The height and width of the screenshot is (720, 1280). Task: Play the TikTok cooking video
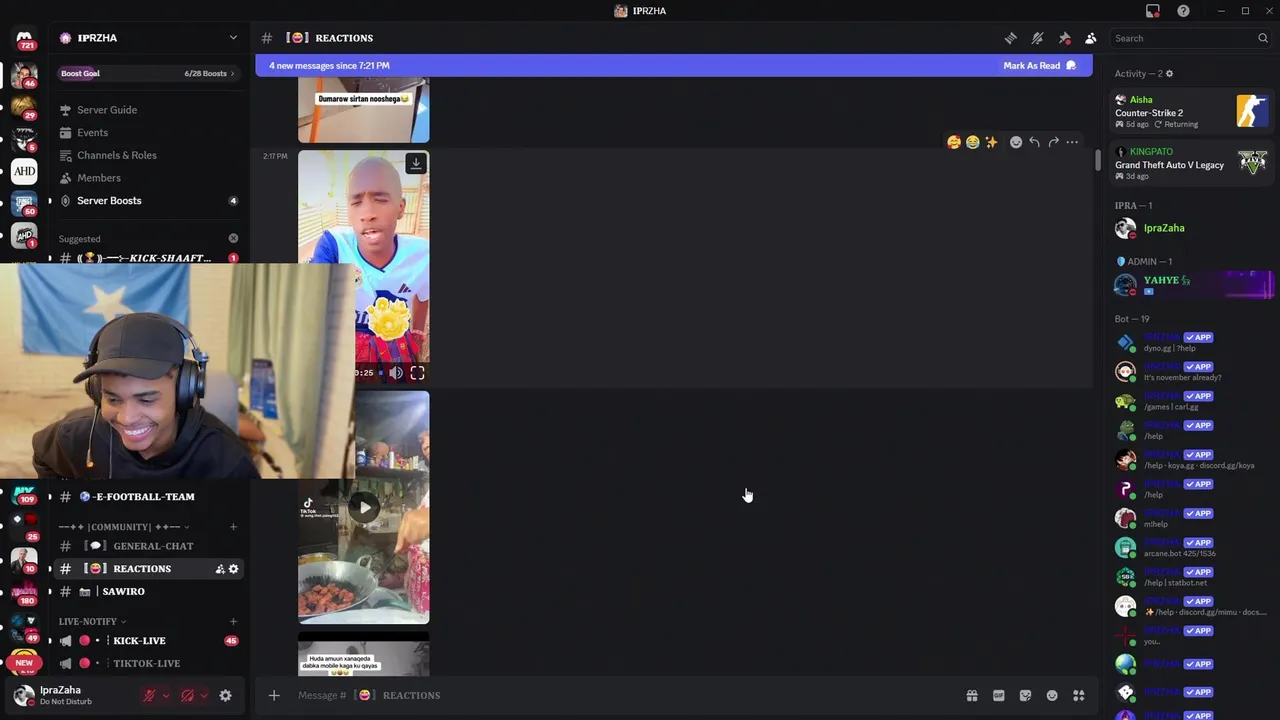click(x=364, y=507)
